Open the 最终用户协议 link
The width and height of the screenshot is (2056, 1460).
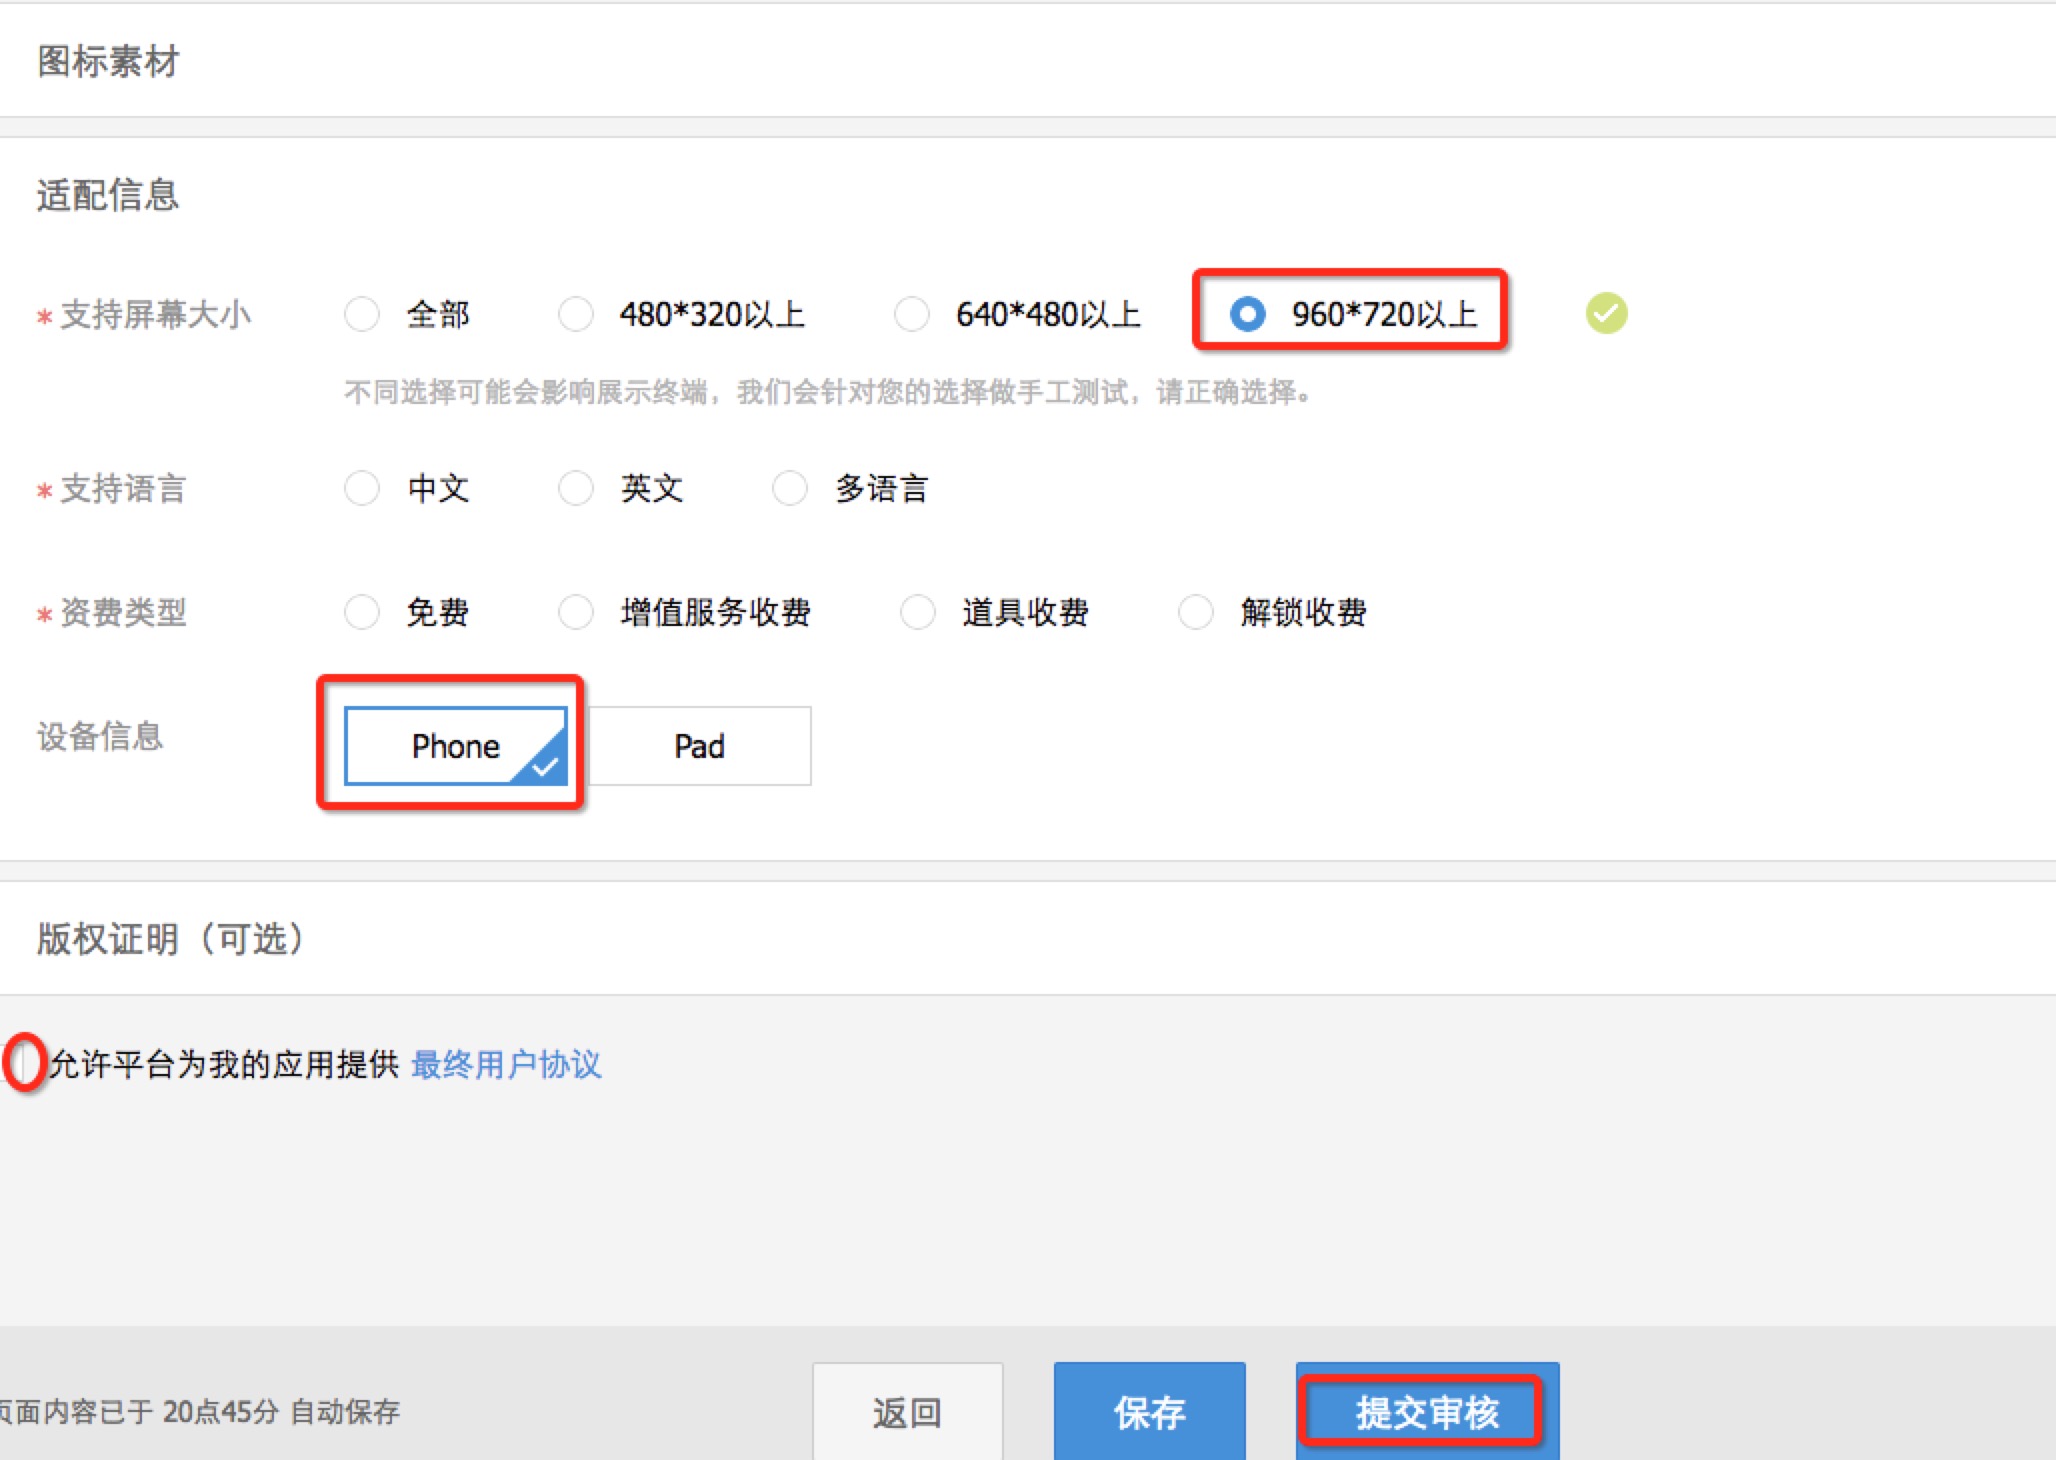tap(506, 1064)
